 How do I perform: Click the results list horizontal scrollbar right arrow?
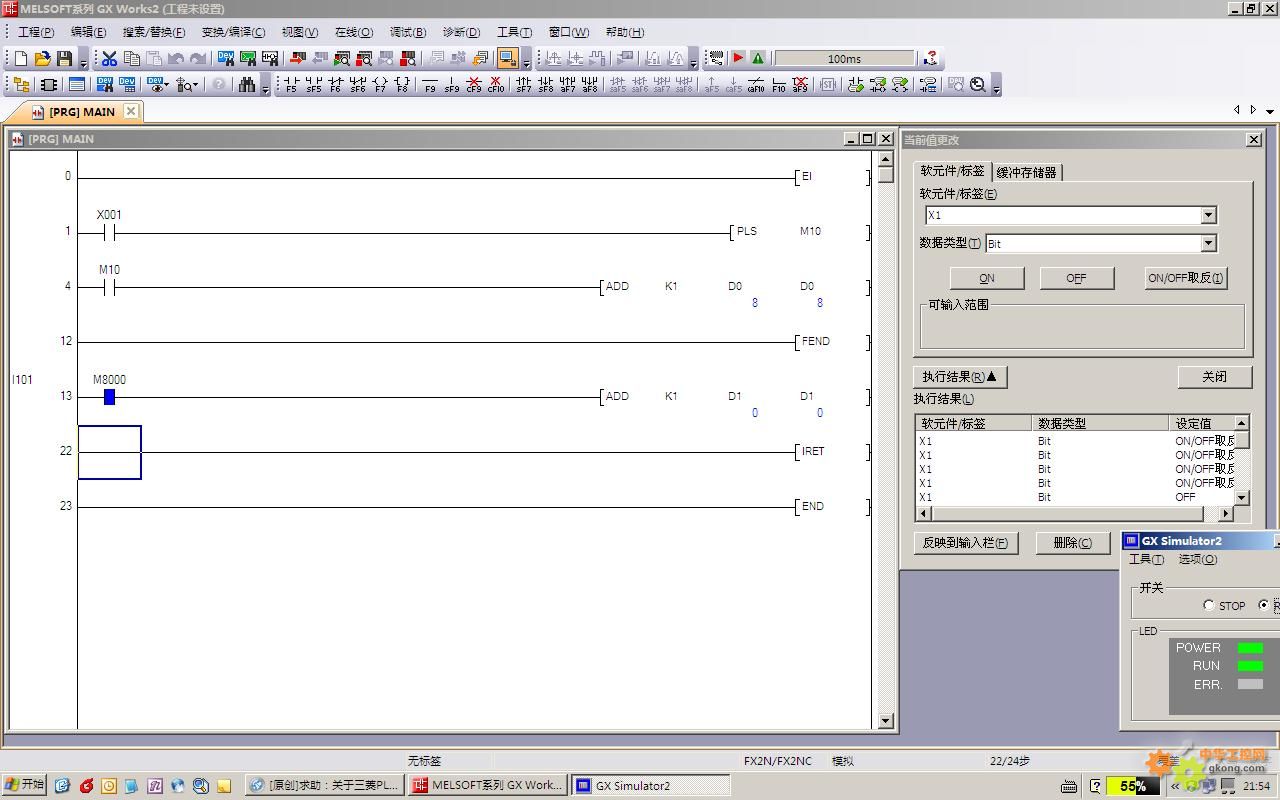1226,513
